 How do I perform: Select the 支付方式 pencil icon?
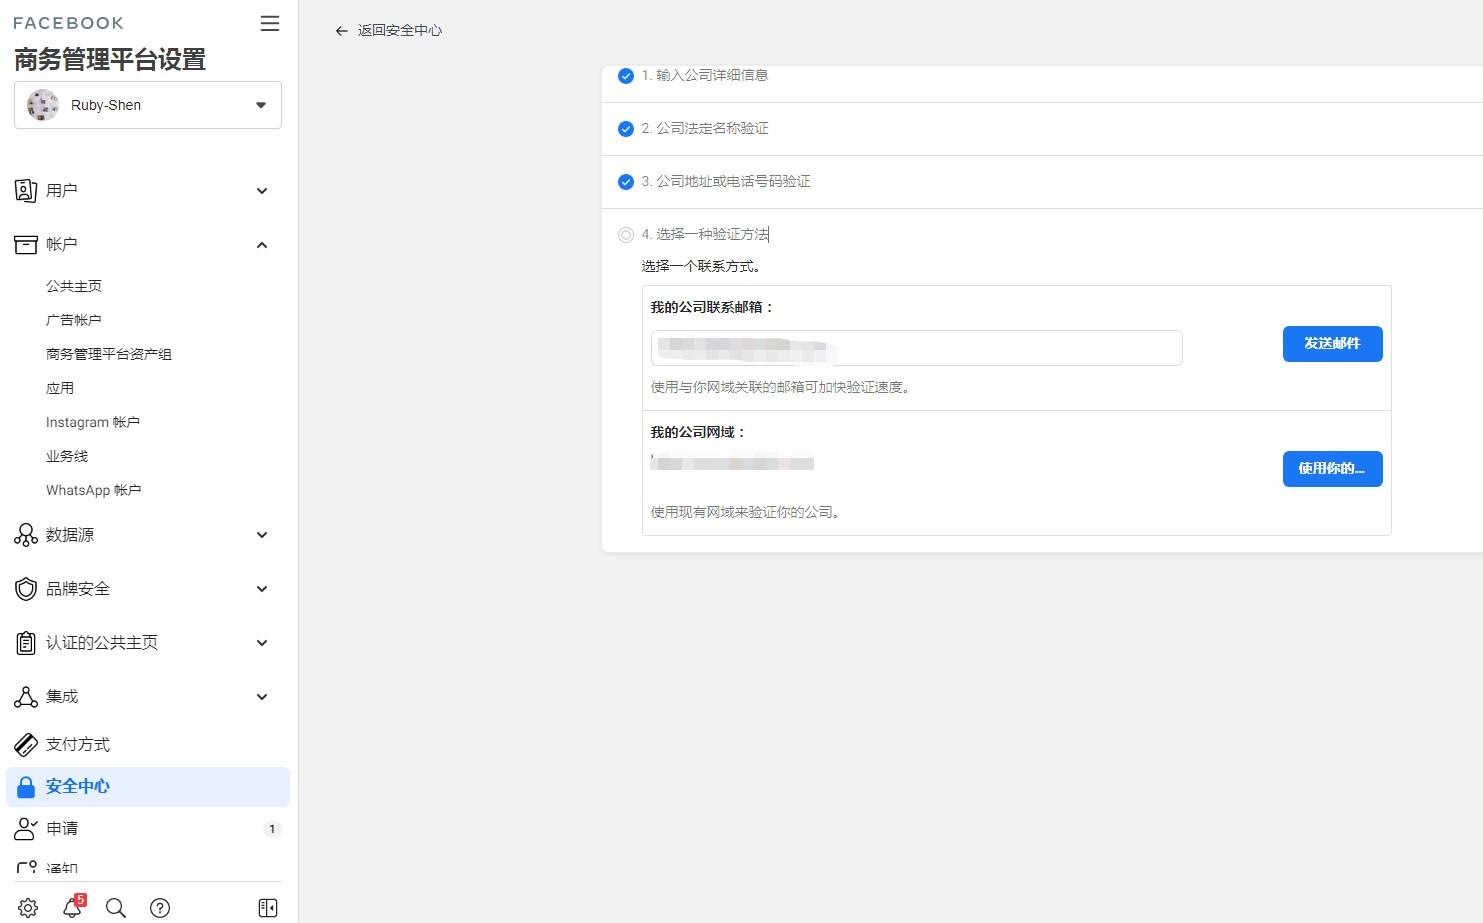26,744
